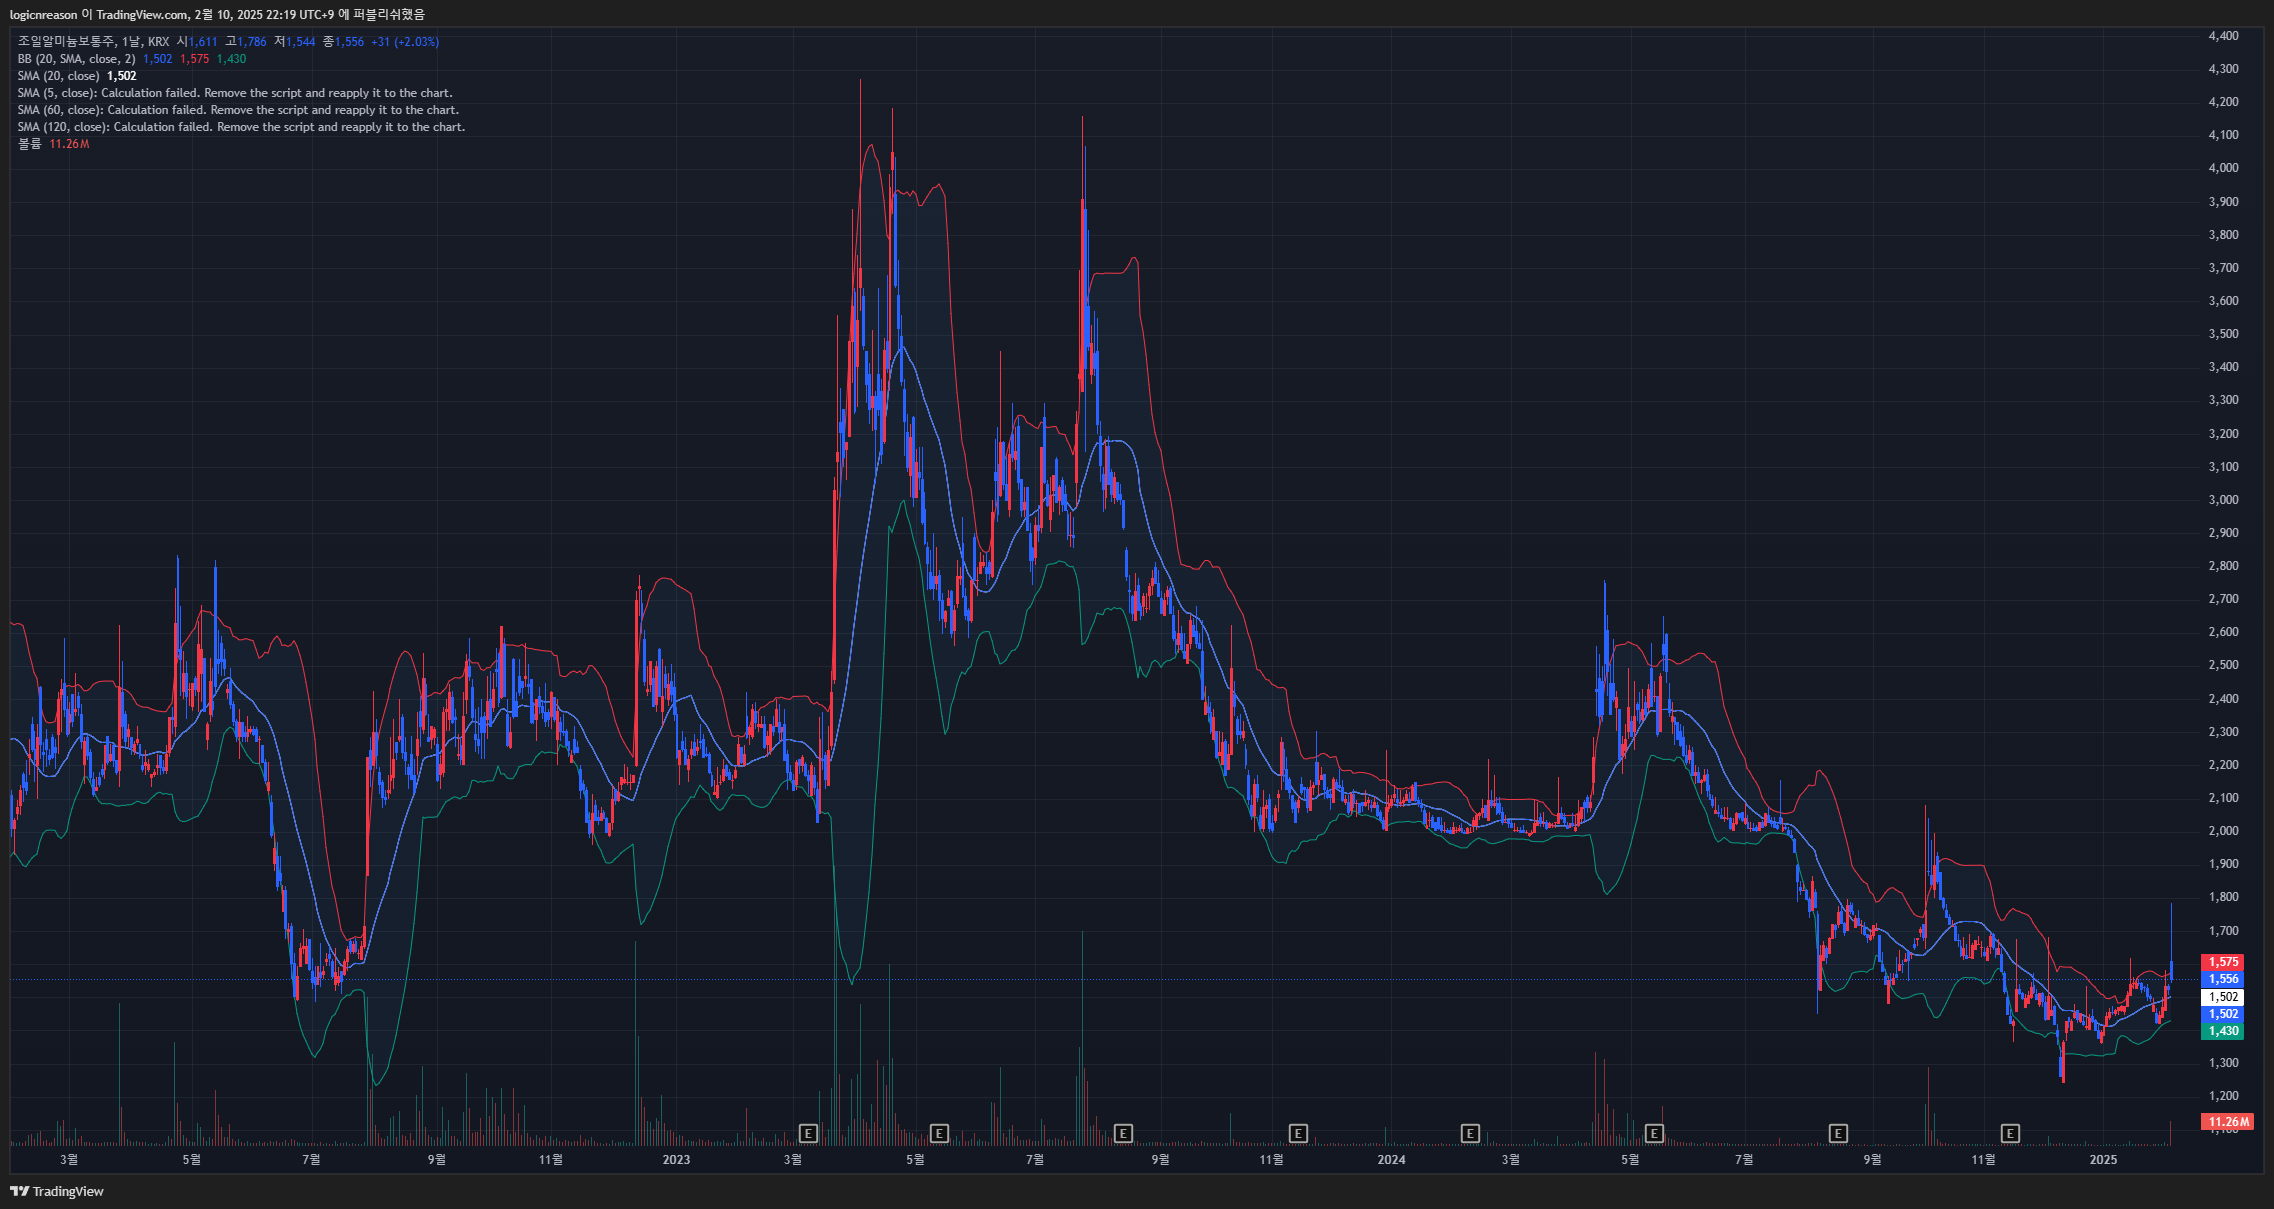The image size is (2274, 1209).
Task: Open the E earnings marker between 2024 and 3월 2024
Action: pyautogui.click(x=1470, y=1133)
